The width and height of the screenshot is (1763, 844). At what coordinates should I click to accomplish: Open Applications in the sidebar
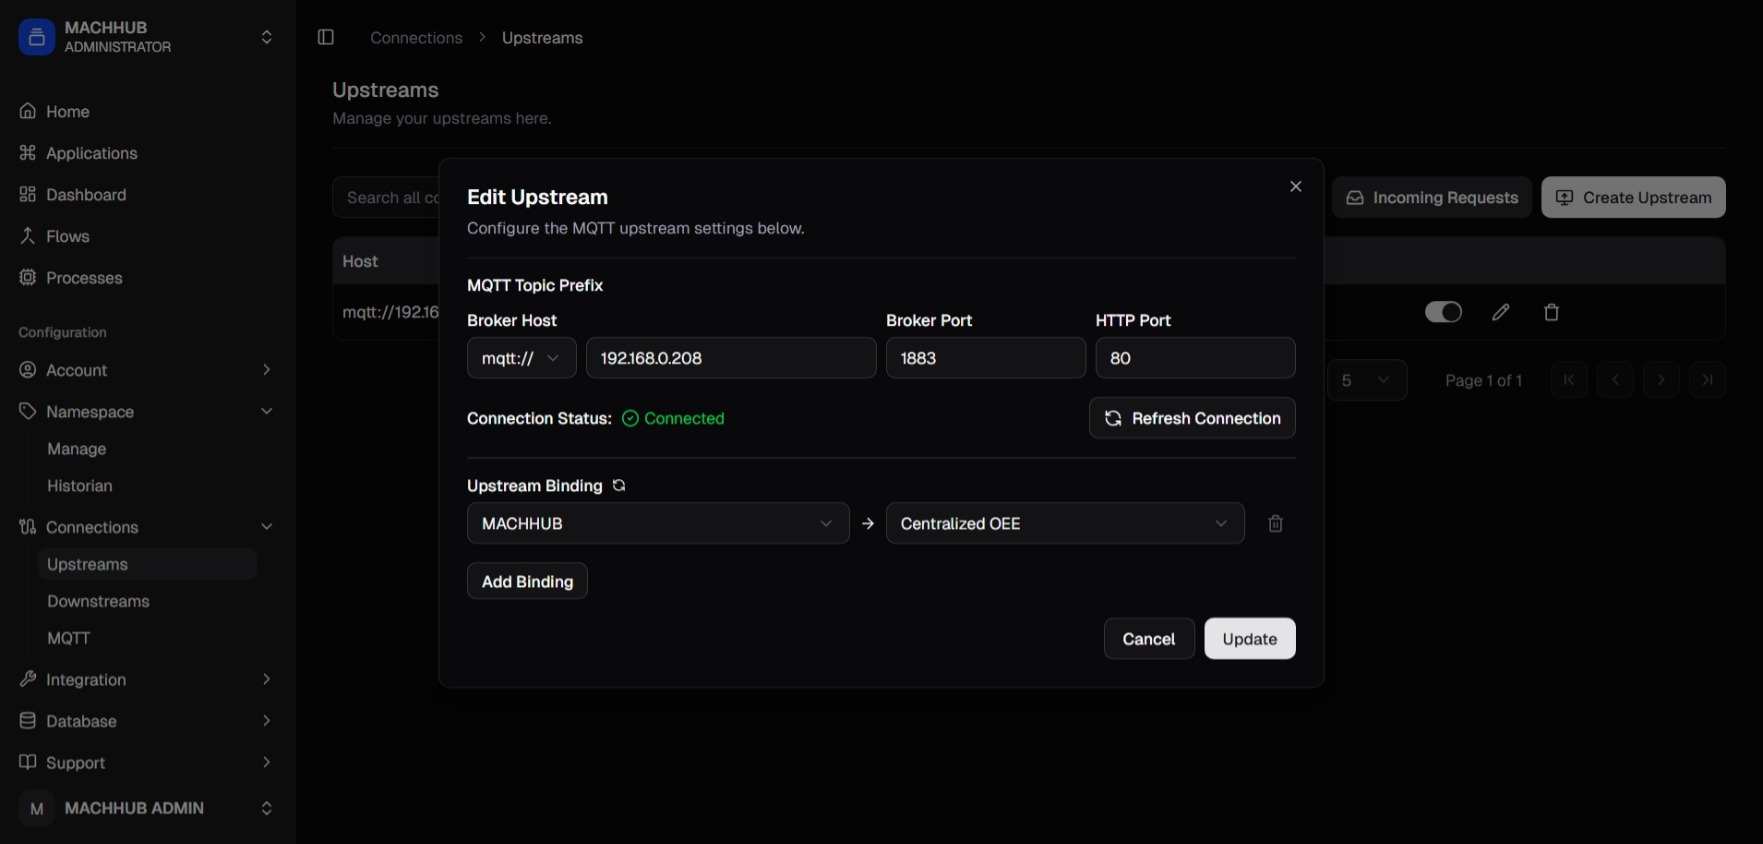(147, 153)
